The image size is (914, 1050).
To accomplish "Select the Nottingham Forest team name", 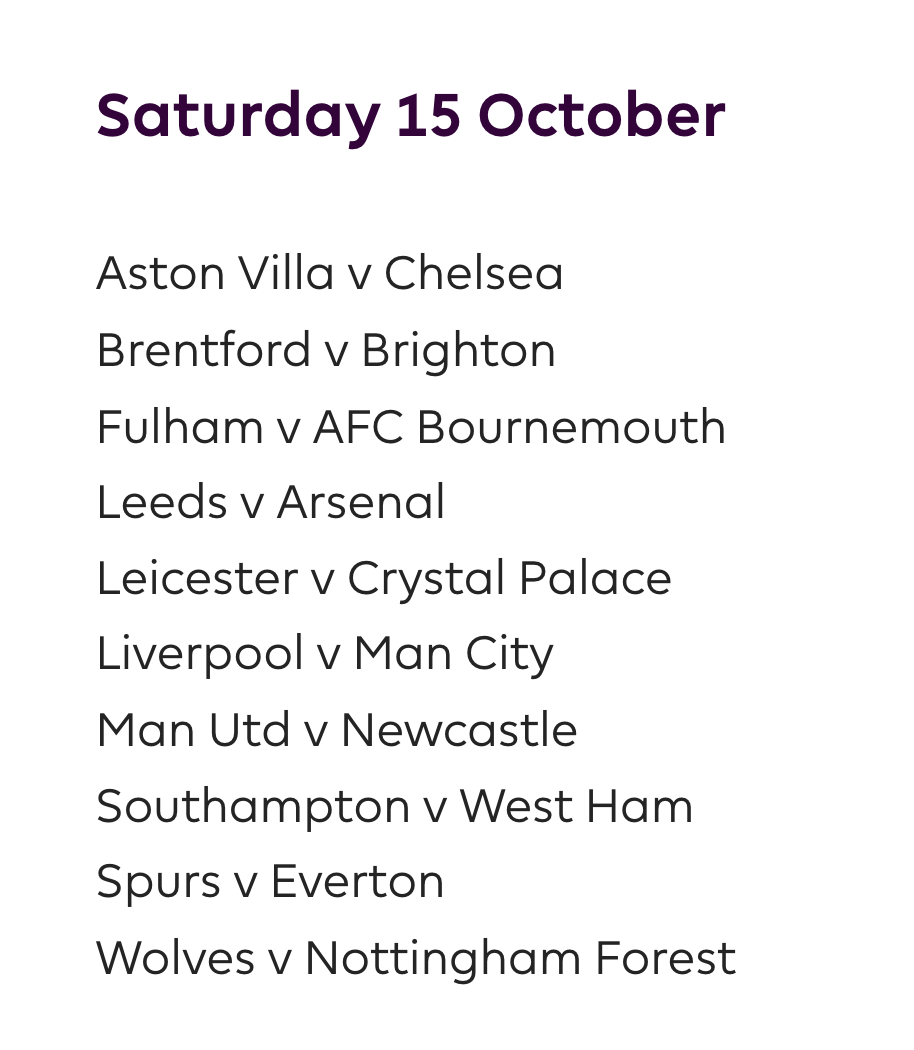I will [x=520, y=958].
